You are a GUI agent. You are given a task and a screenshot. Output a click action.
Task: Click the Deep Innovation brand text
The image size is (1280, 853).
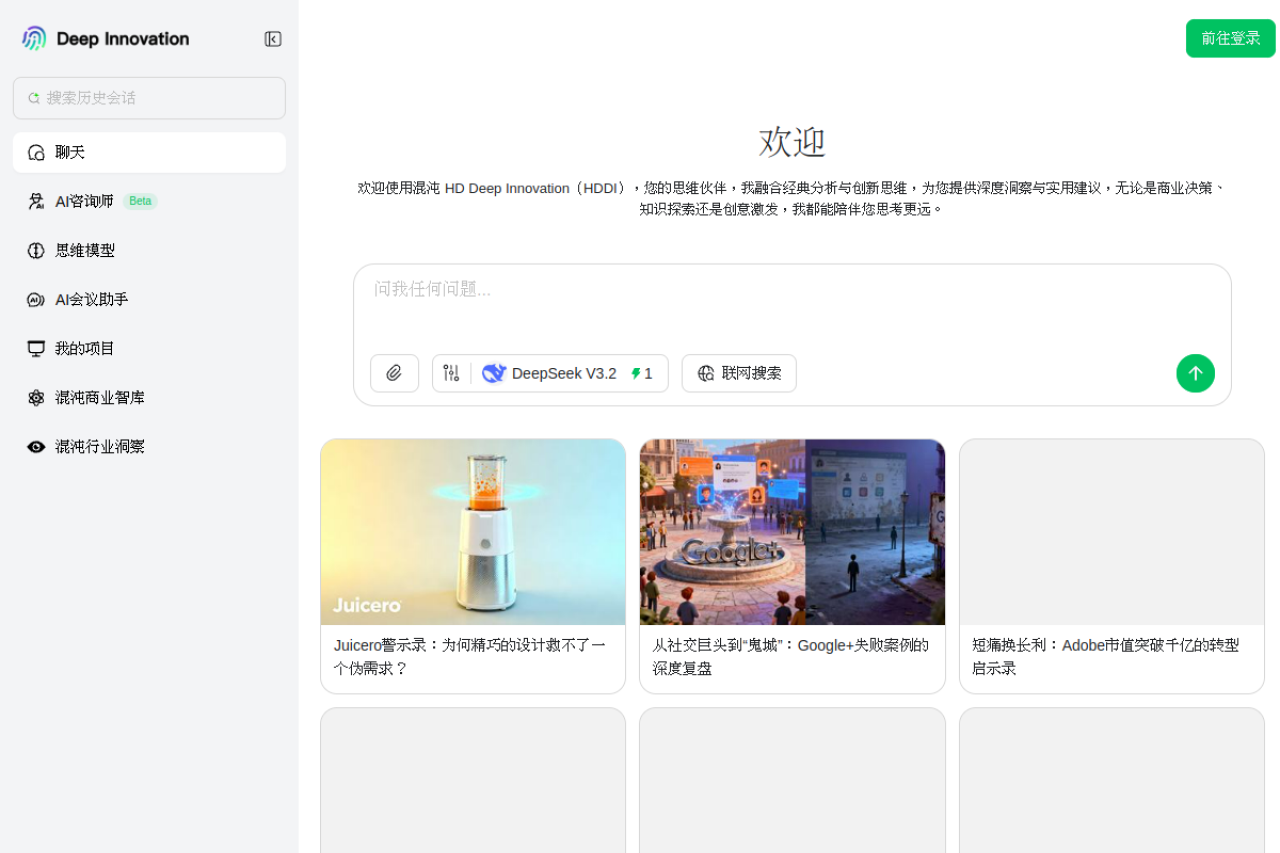[x=123, y=39]
